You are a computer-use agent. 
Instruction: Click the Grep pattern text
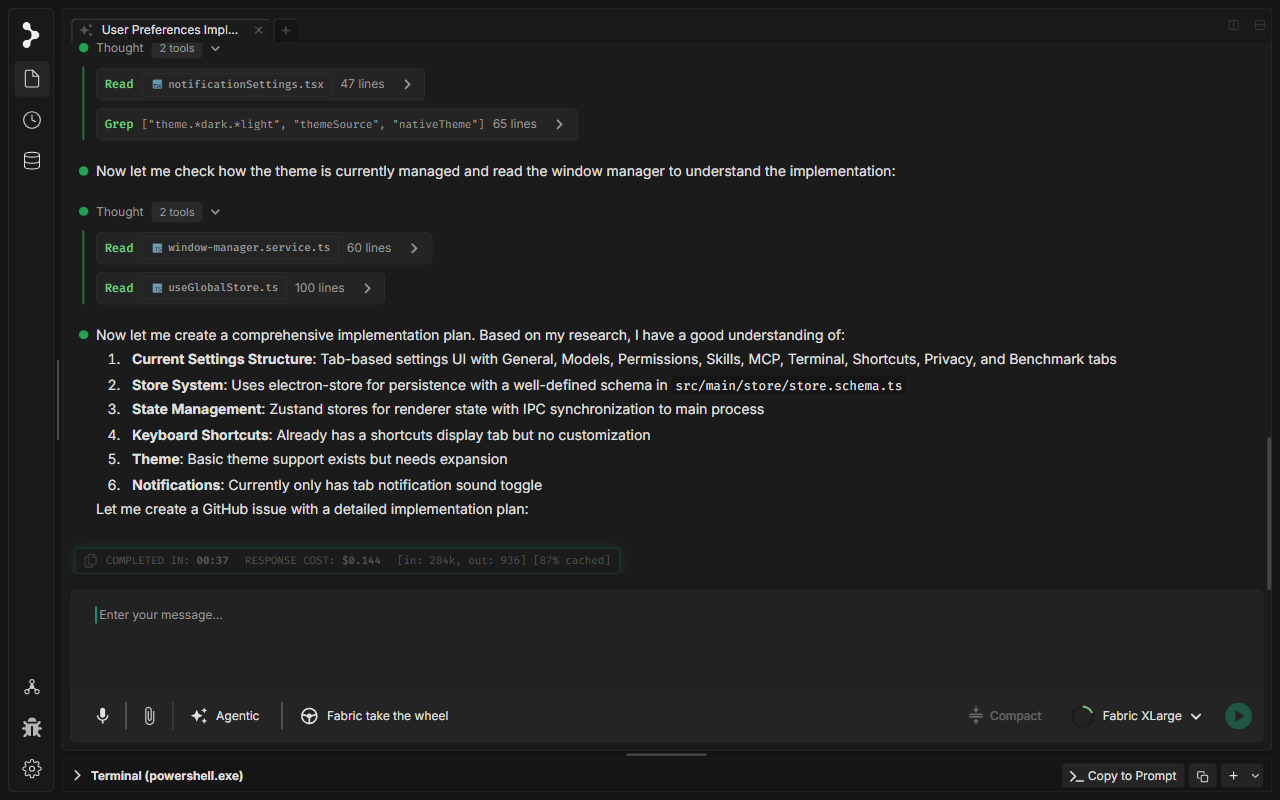pos(313,124)
